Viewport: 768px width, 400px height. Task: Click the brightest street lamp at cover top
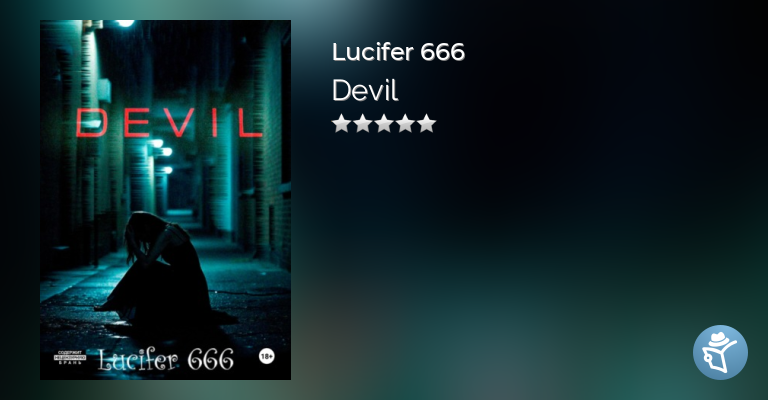[x=125, y=23]
